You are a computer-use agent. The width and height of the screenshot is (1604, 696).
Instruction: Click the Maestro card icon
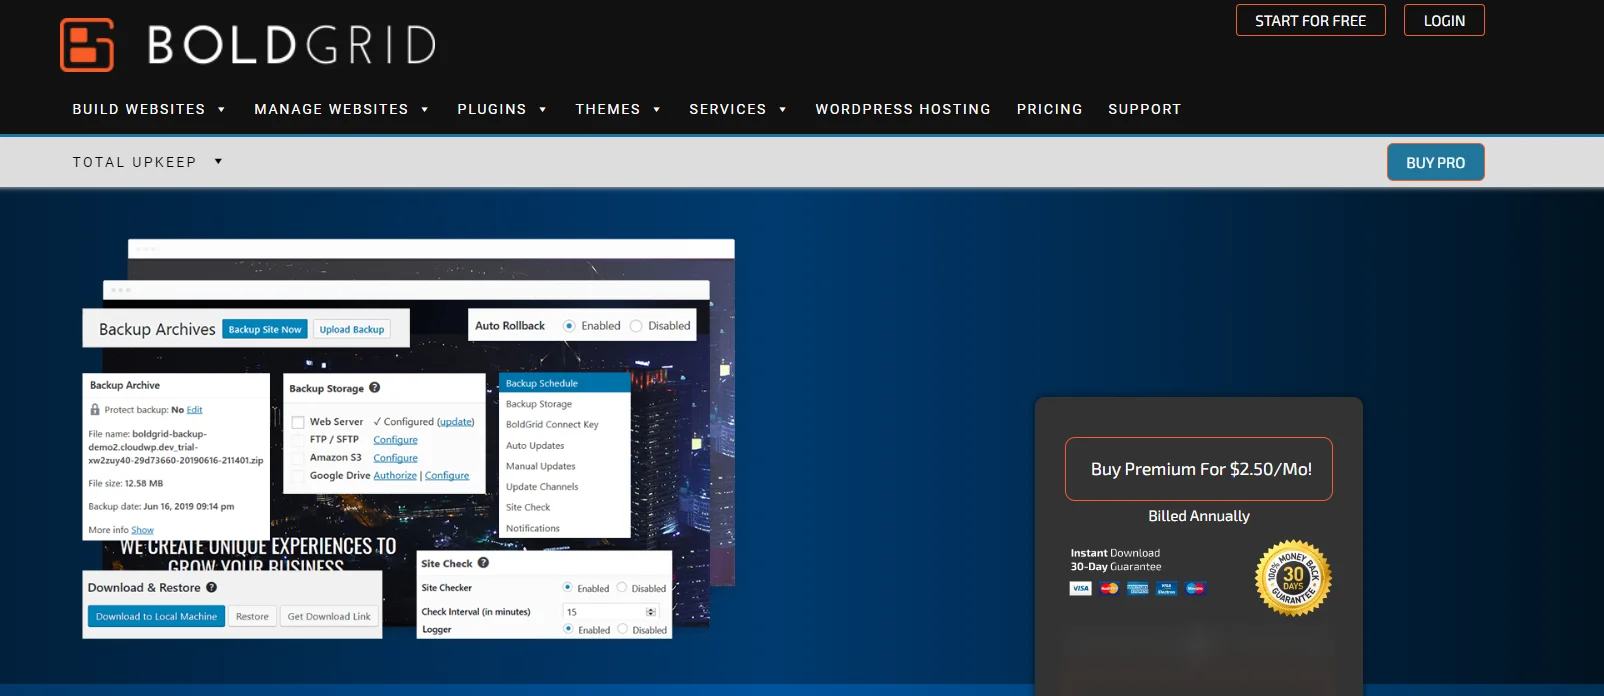(1195, 588)
